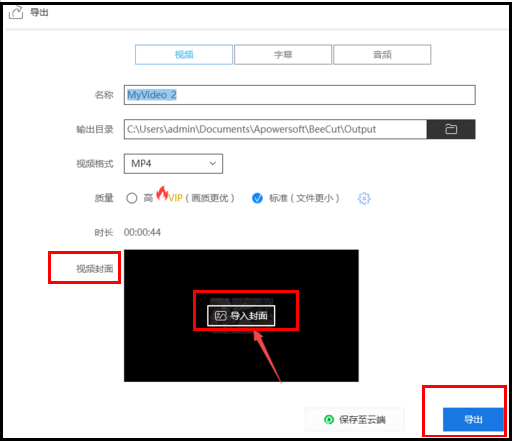Click the 视频封面 label
Image resolution: width=514 pixels, height=441 pixels.
(x=95, y=269)
